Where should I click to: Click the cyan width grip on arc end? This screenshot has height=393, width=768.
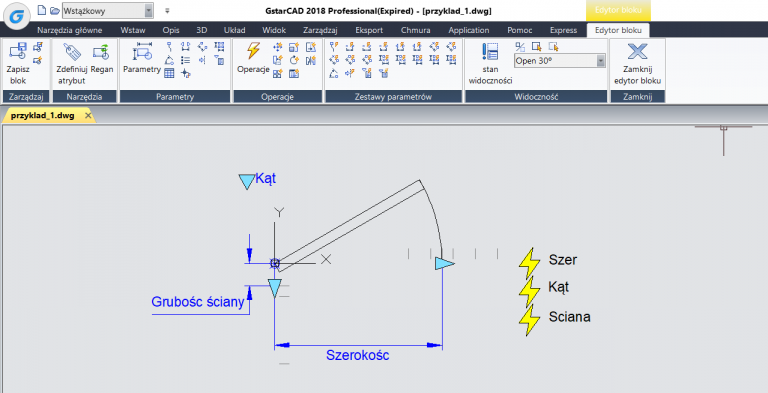[445, 264]
